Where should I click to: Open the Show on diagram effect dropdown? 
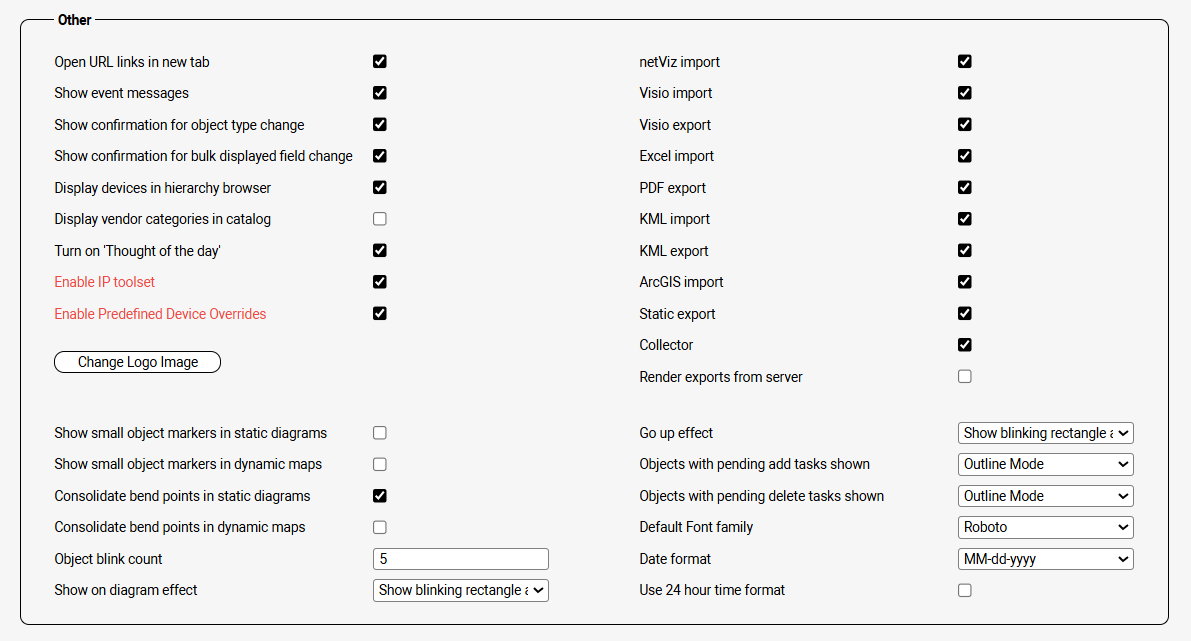pyautogui.click(x=460, y=590)
